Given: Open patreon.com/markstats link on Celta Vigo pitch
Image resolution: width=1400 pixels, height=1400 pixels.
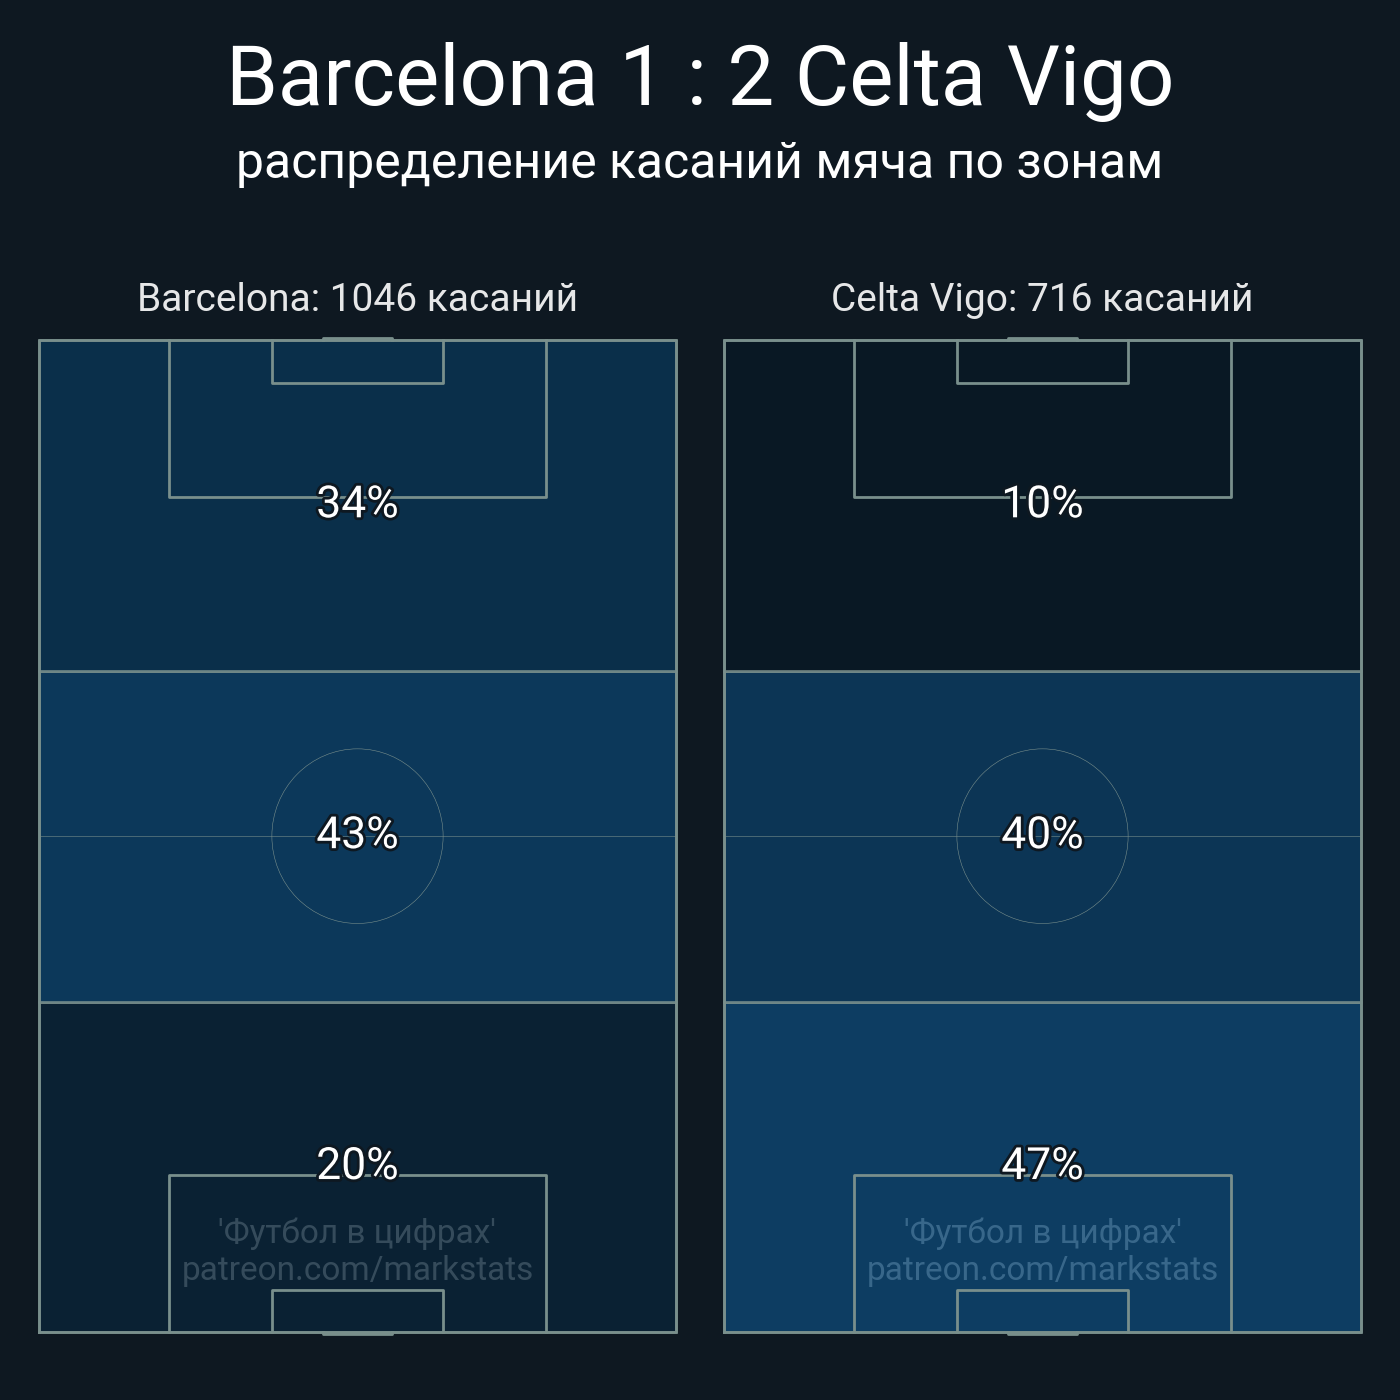Looking at the screenshot, I should click(1042, 1269).
